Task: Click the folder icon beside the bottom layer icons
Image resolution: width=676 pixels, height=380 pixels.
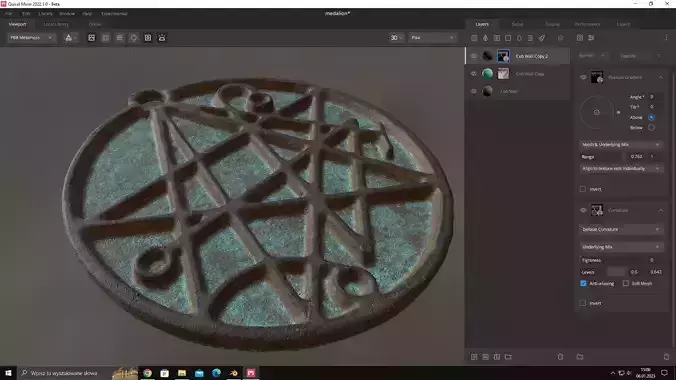Action: coord(508,357)
